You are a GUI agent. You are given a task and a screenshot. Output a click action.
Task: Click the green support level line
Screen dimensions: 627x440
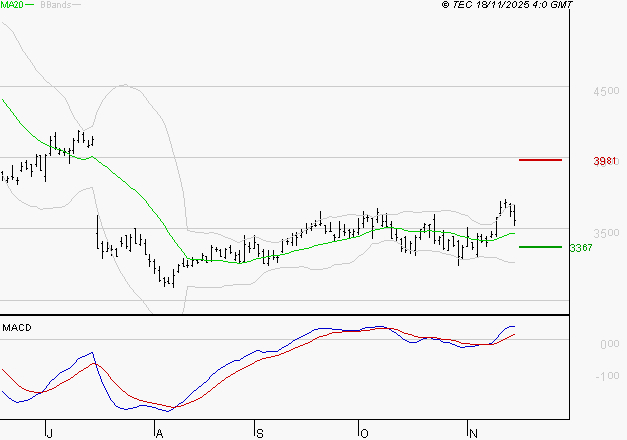pos(540,247)
